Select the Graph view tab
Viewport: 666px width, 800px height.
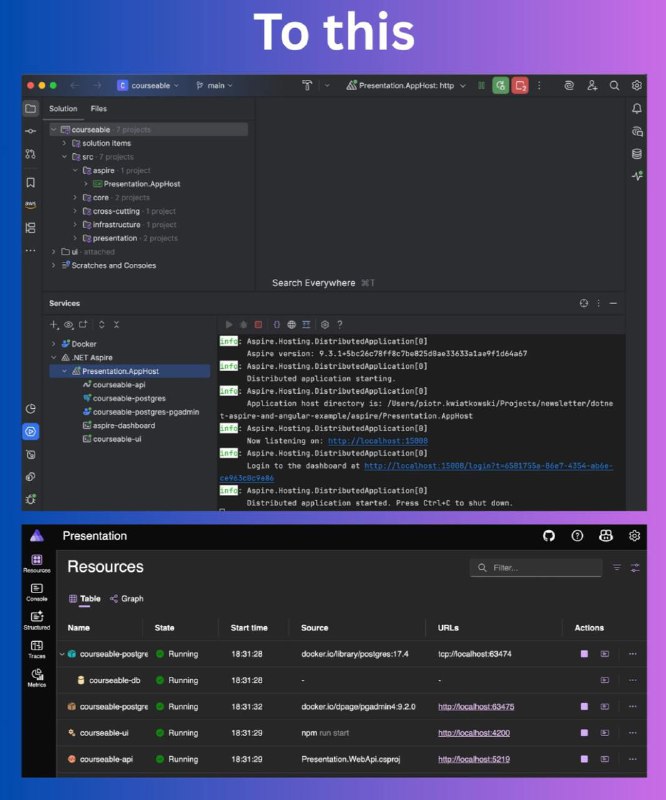(x=127, y=599)
